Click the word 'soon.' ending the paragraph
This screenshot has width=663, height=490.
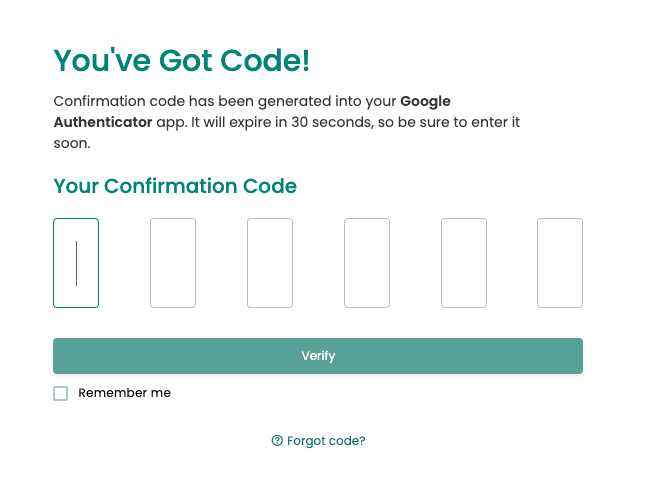[x=72, y=143]
